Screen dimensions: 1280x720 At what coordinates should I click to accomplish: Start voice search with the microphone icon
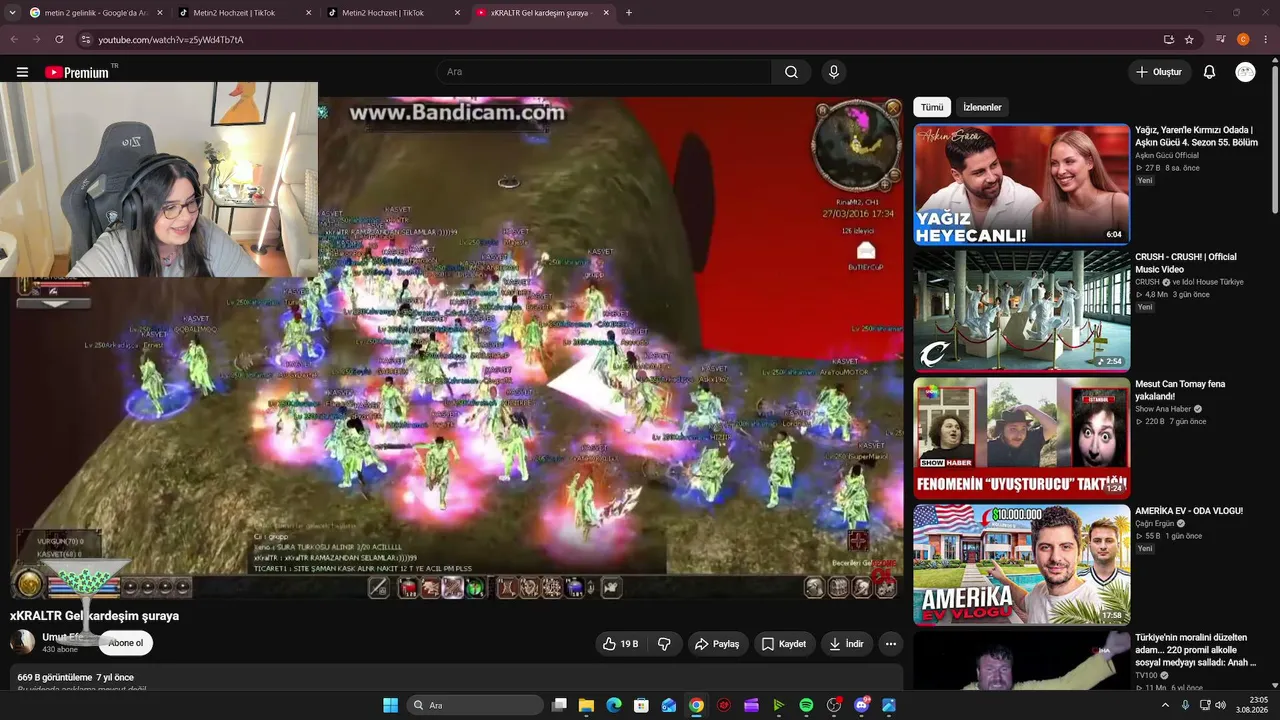pos(834,72)
